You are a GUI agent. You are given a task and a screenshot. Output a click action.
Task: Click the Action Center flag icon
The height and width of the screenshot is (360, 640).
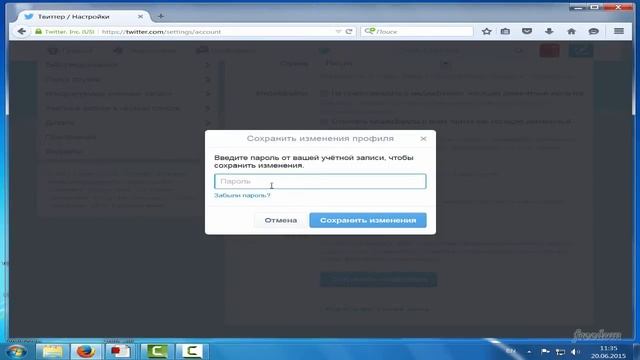pyautogui.click(x=545, y=351)
